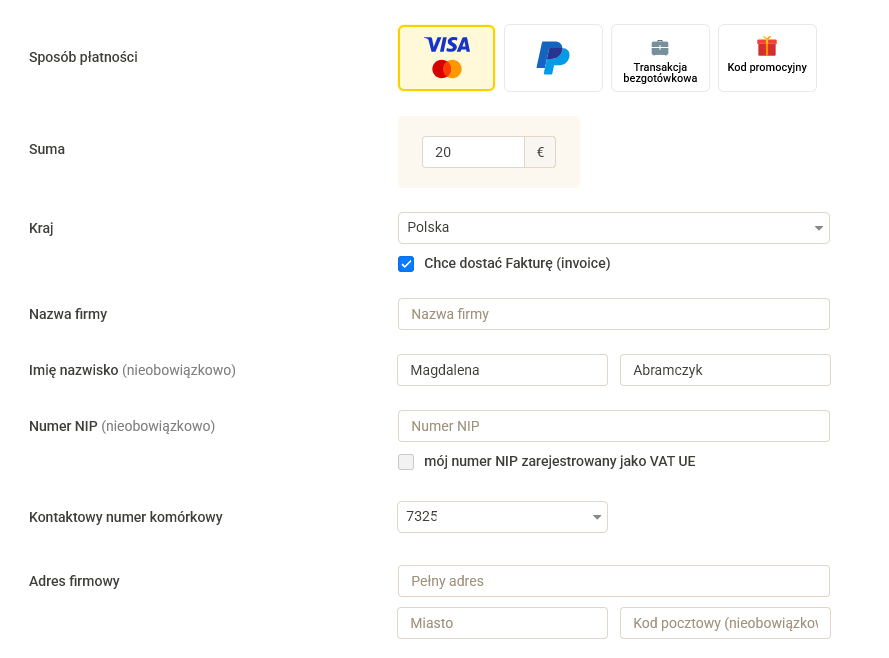Click the Polska selected country text
889x658 pixels.
pos(428,227)
